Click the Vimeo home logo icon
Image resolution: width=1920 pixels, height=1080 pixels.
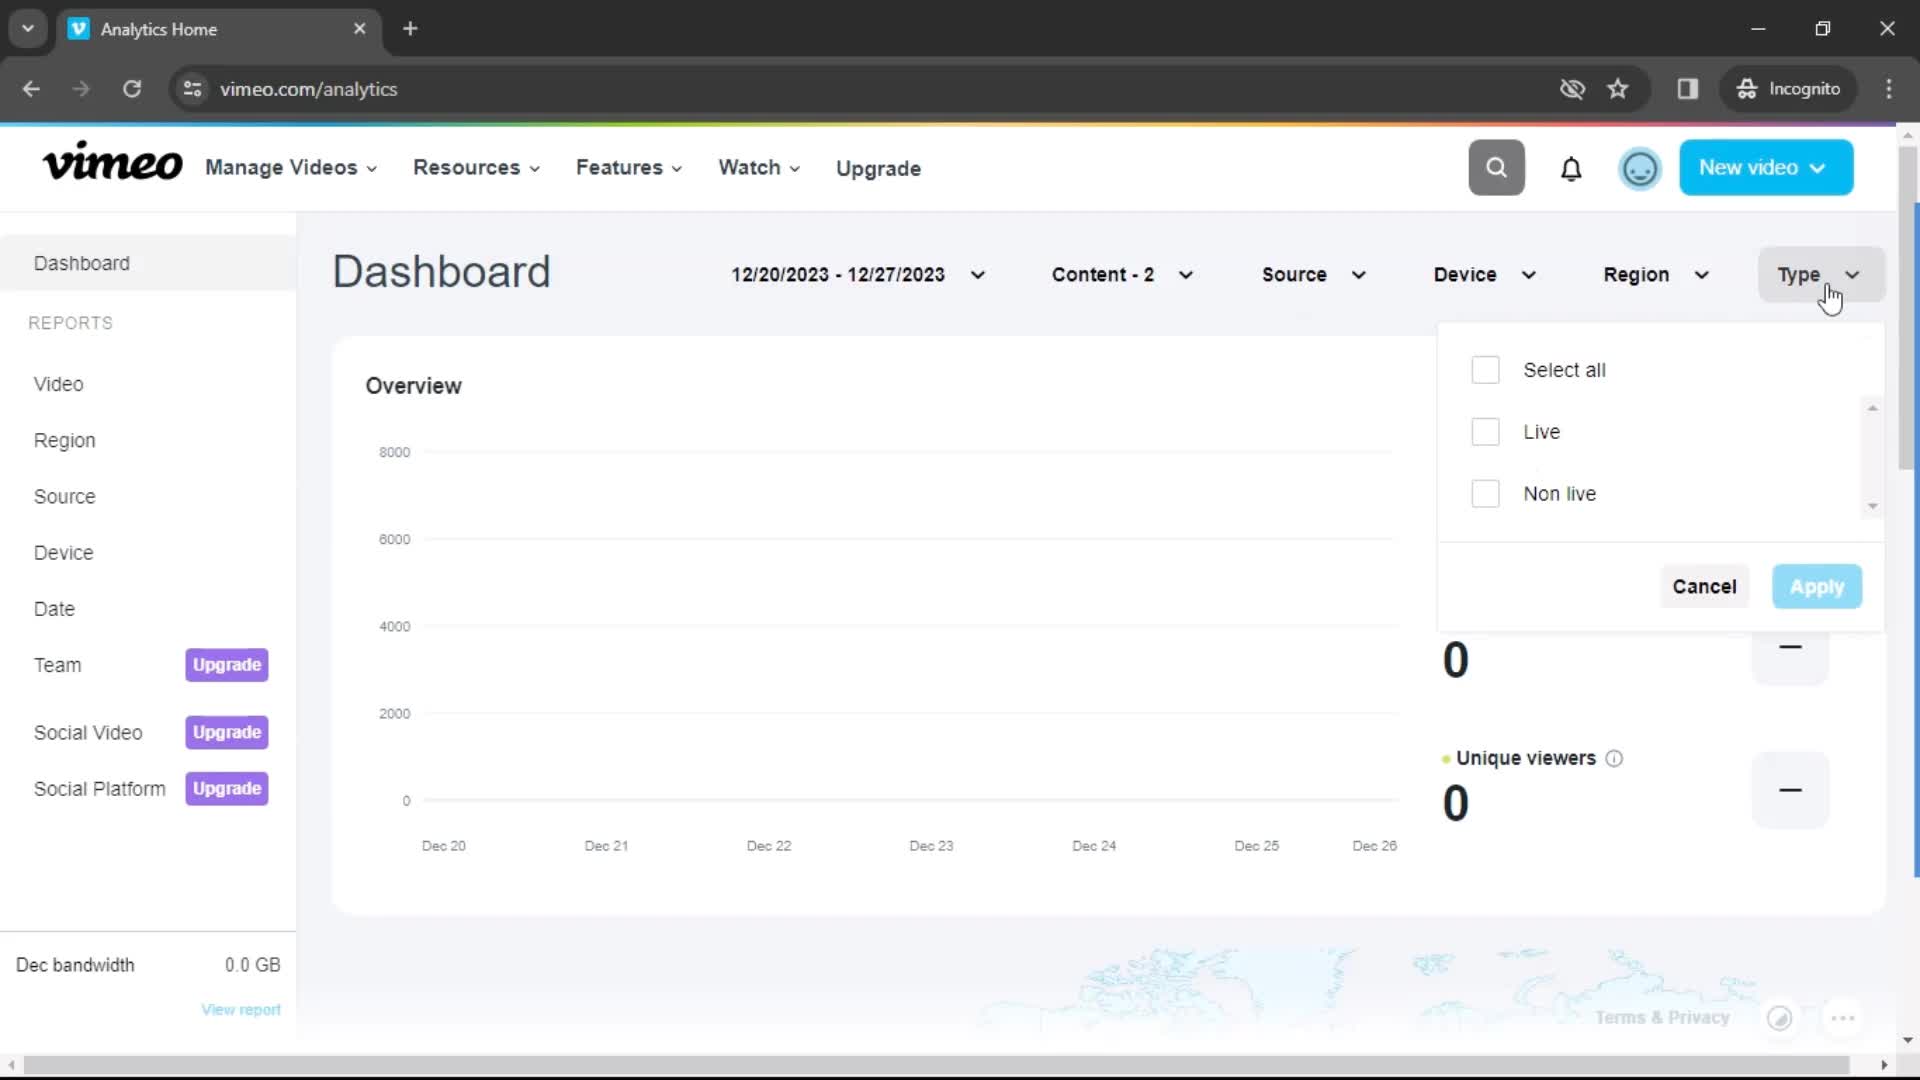pos(112,167)
